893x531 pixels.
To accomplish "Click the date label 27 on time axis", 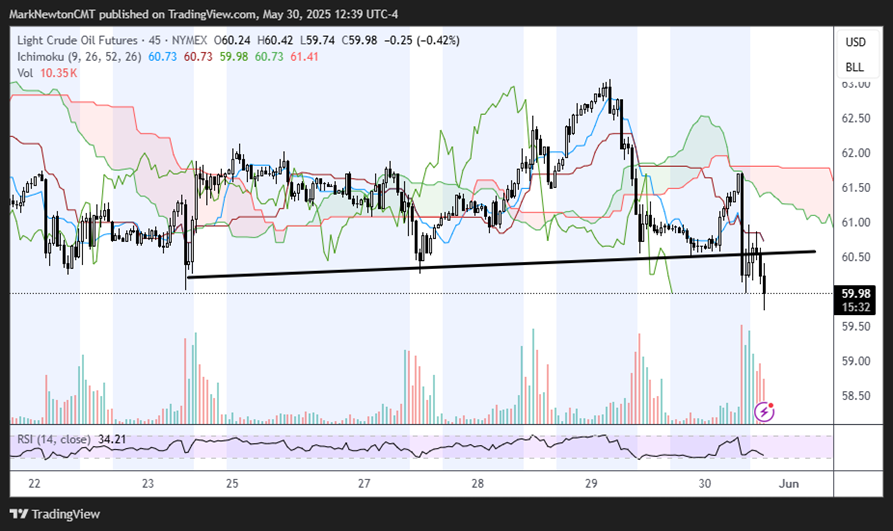I will pos(364,484).
